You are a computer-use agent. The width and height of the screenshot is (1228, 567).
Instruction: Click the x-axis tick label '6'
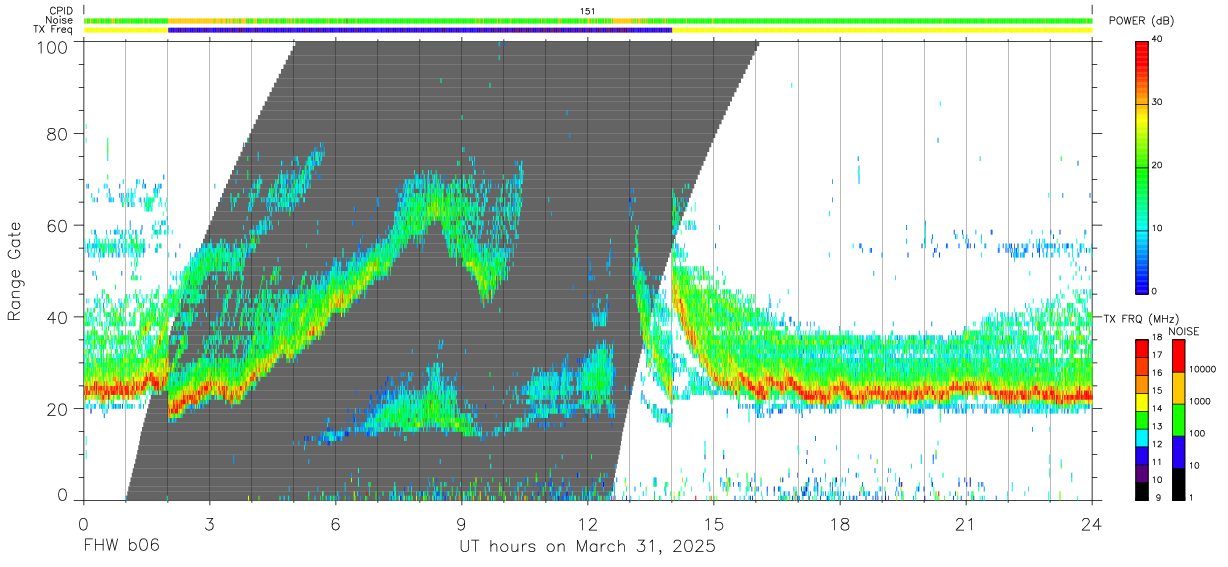pyautogui.click(x=335, y=524)
